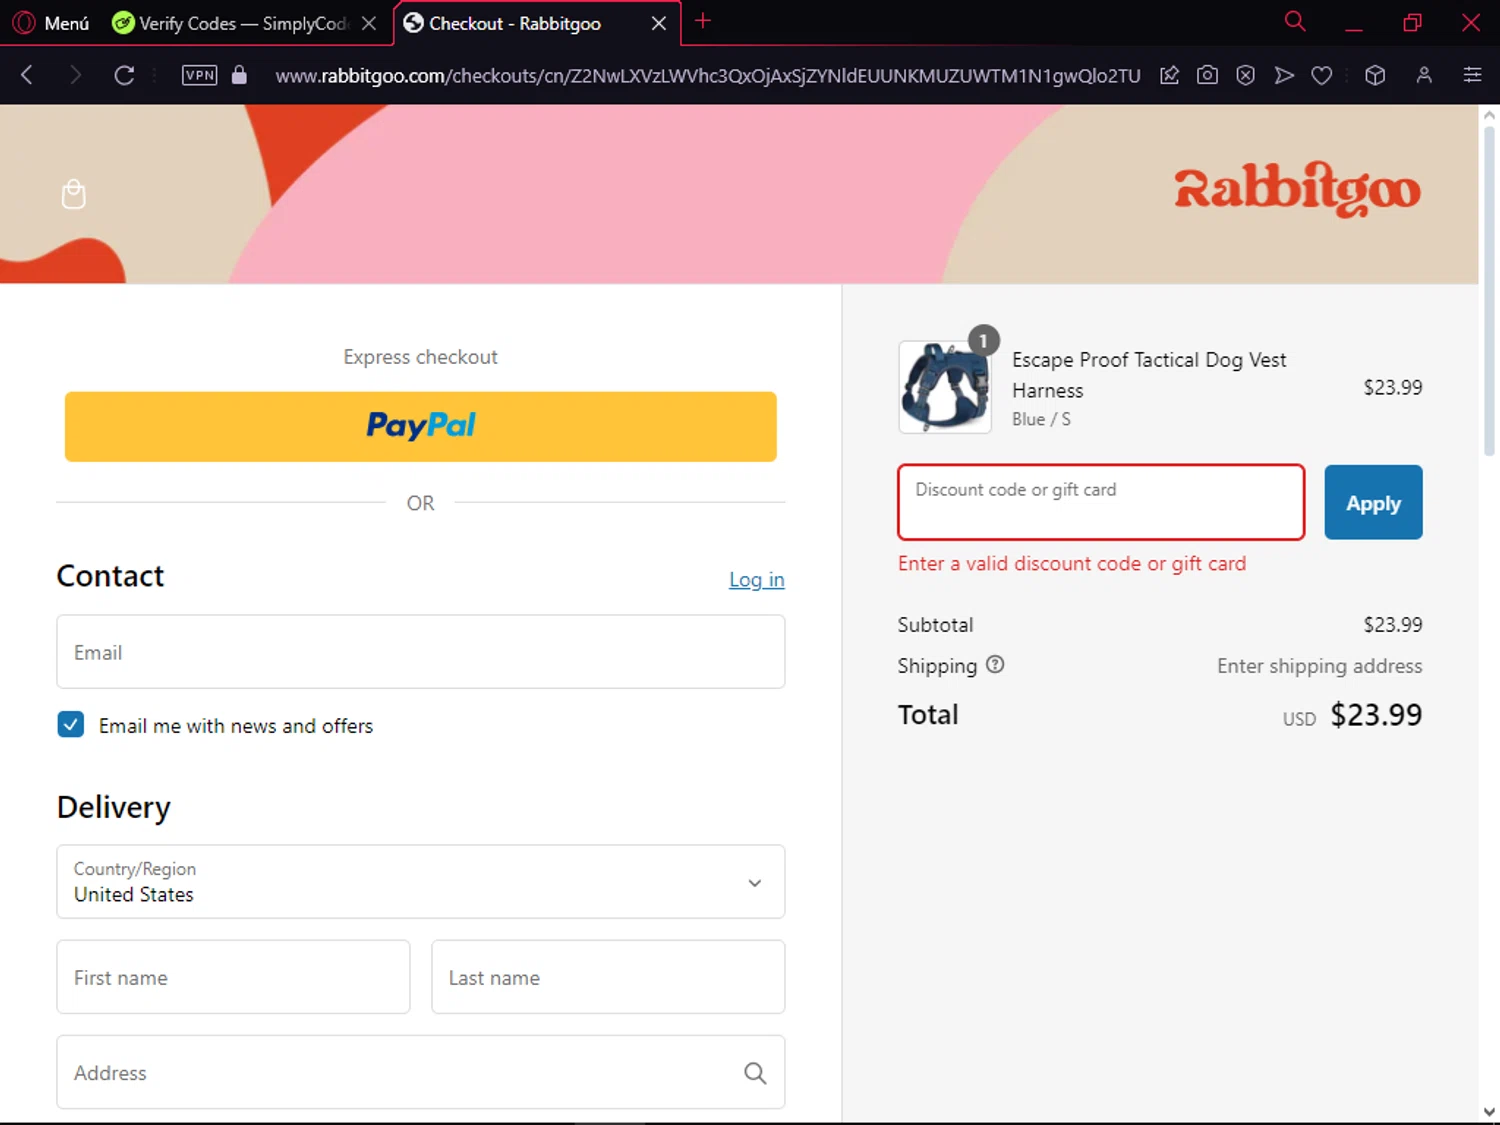Go forward to the next page
Viewport: 1500px width, 1125px height.
pyautogui.click(x=75, y=75)
